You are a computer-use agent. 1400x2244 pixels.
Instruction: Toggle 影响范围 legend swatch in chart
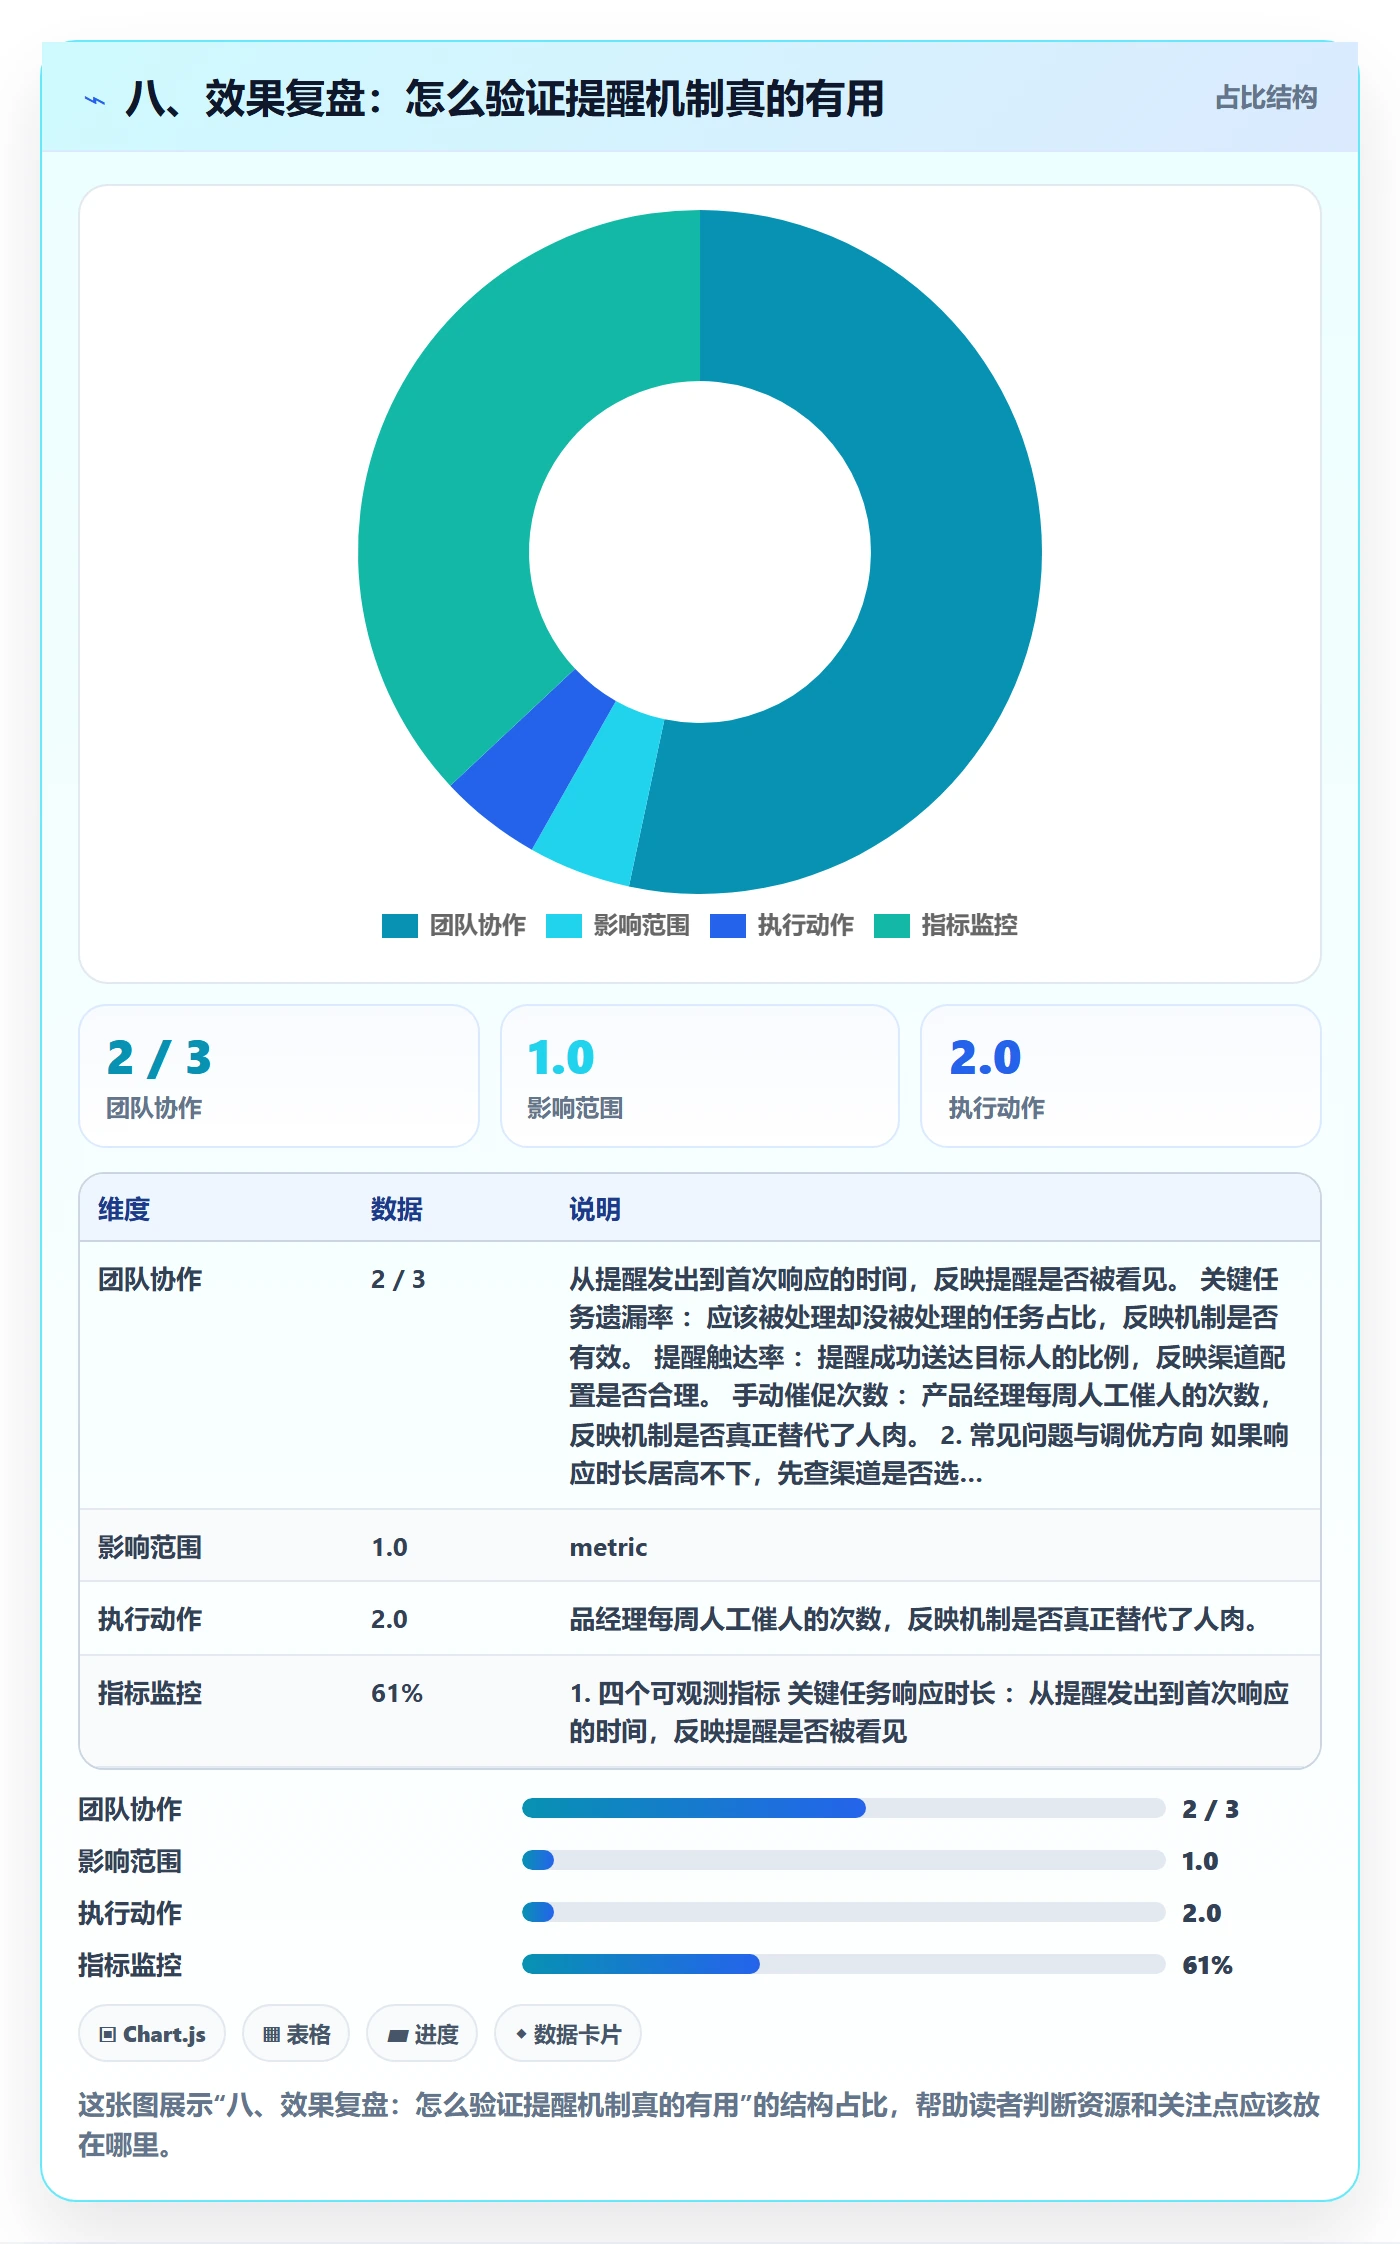(x=563, y=926)
